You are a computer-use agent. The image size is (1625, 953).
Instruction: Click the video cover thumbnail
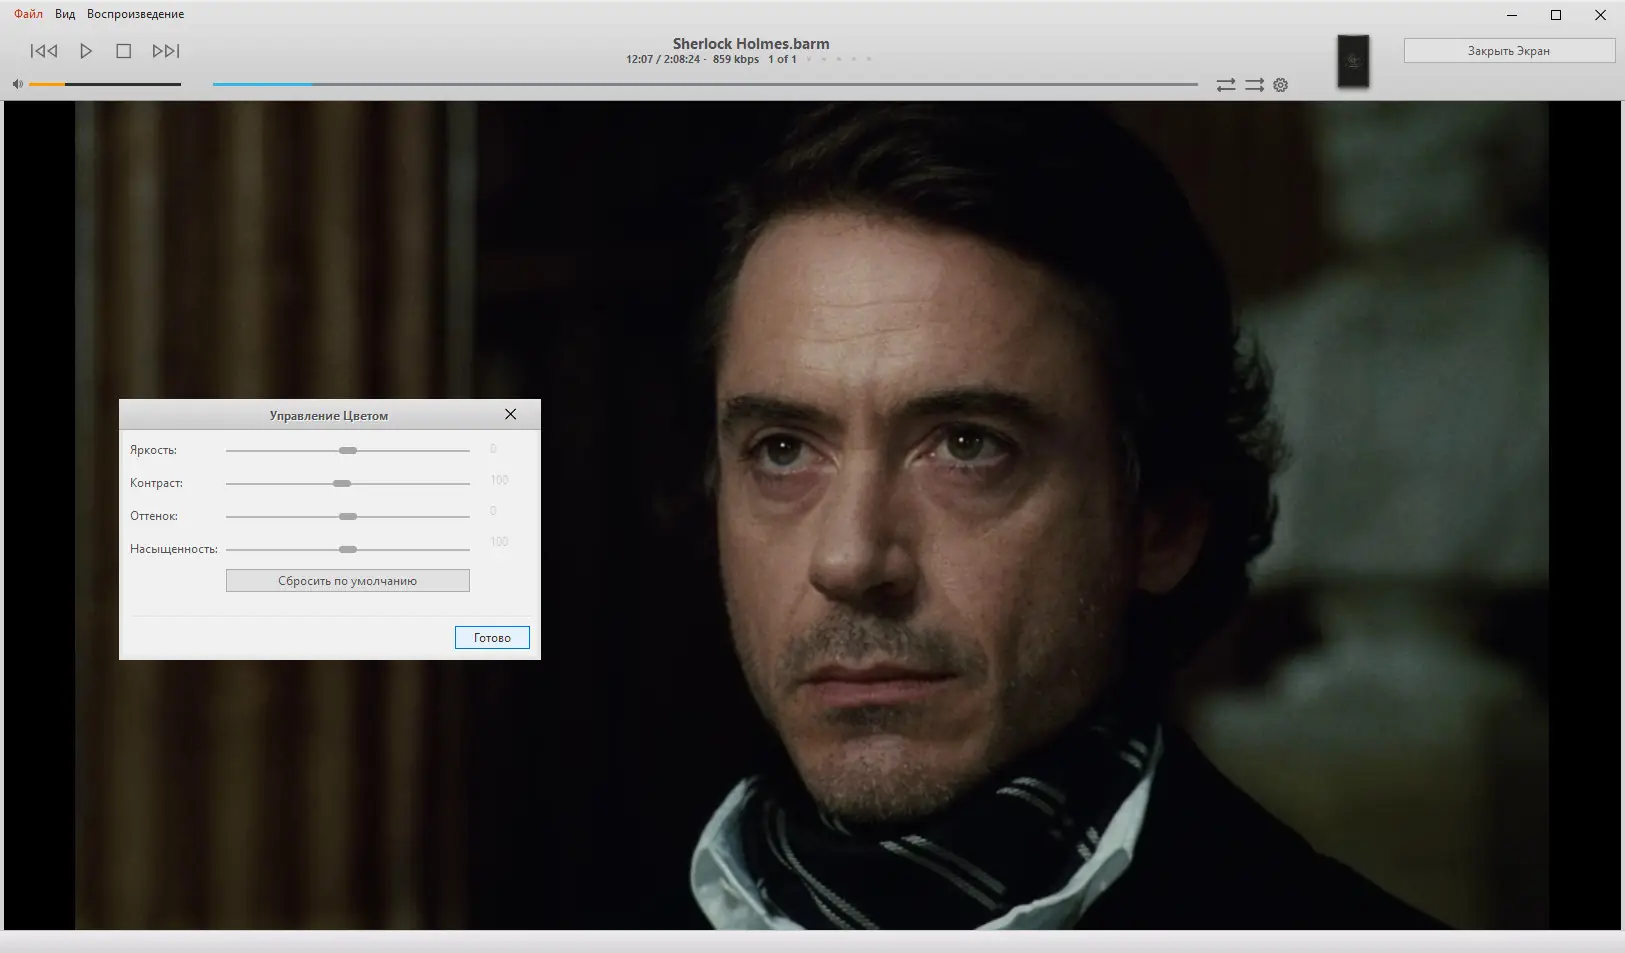1353,61
